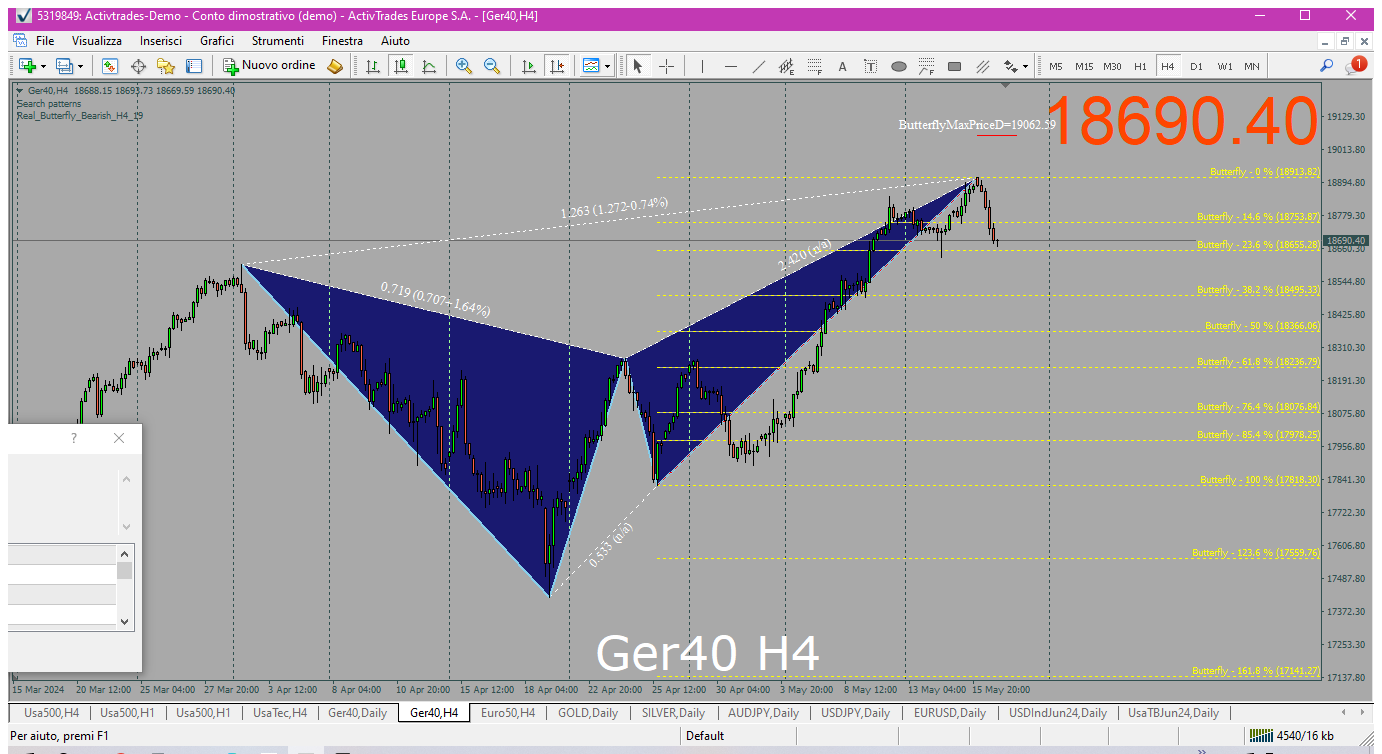The image size is (1382, 754).
Task: Switch chart to Bar Chart mode
Action: [x=373, y=66]
